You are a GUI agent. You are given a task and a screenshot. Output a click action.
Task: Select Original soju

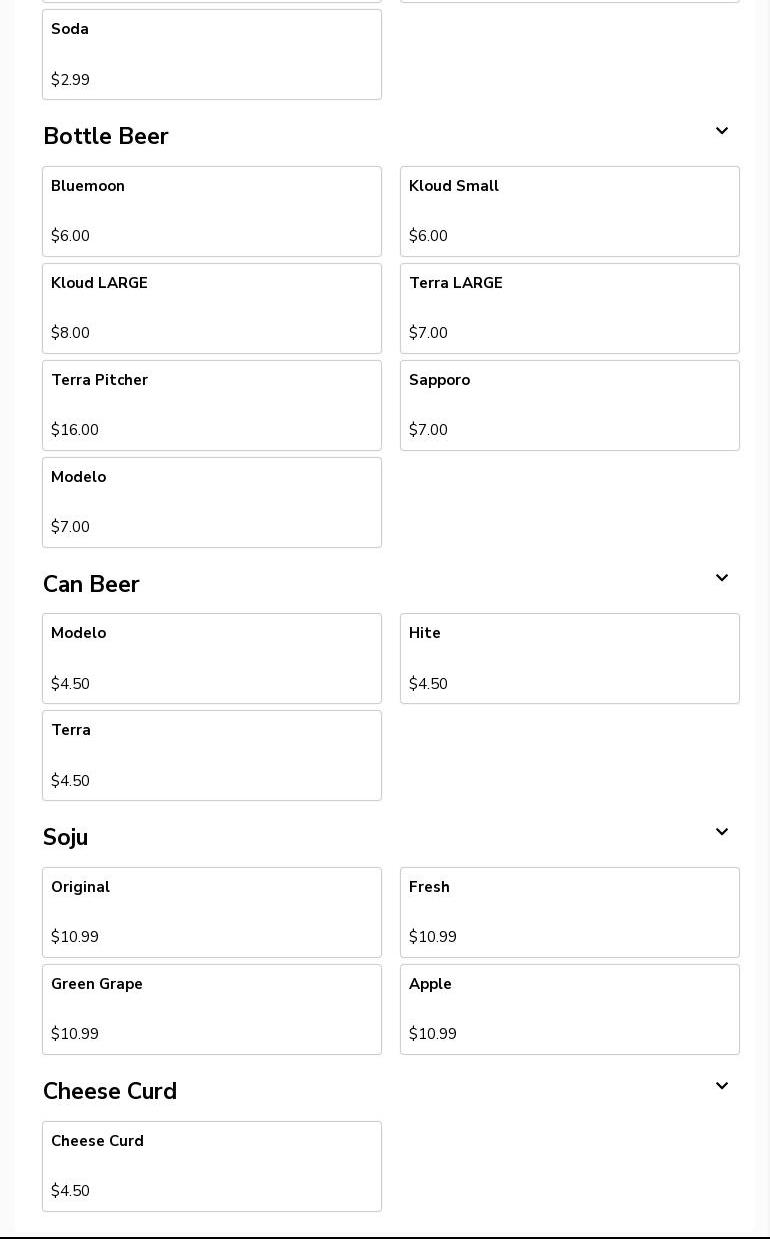pyautogui.click(x=211, y=912)
